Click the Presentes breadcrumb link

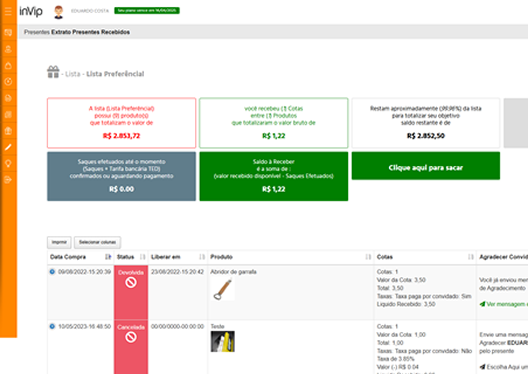click(x=37, y=32)
